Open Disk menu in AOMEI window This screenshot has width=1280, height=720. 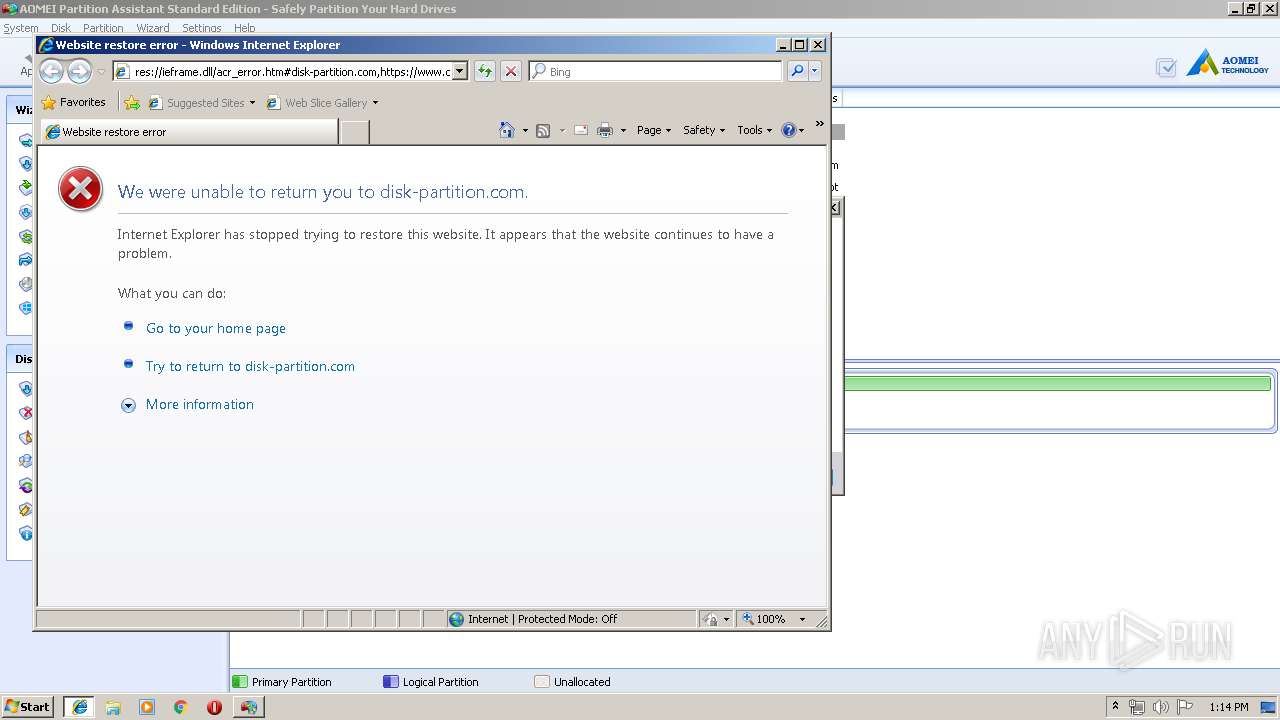[x=61, y=28]
